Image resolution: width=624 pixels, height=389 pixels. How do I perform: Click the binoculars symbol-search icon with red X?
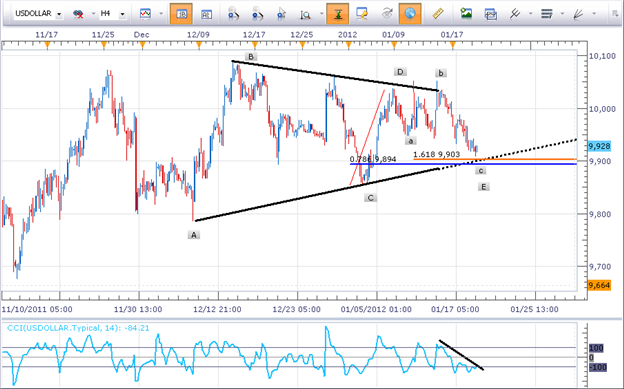pyautogui.click(x=78, y=14)
